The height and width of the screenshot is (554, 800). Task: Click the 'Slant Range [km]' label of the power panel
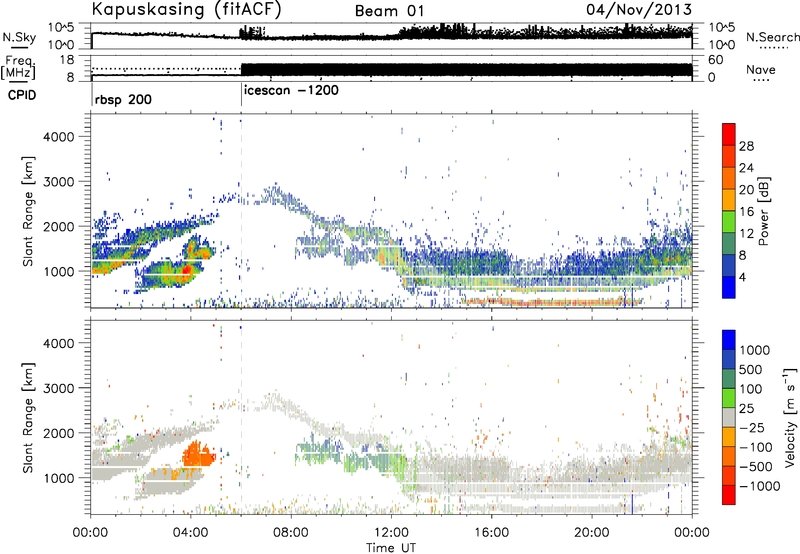(28, 211)
